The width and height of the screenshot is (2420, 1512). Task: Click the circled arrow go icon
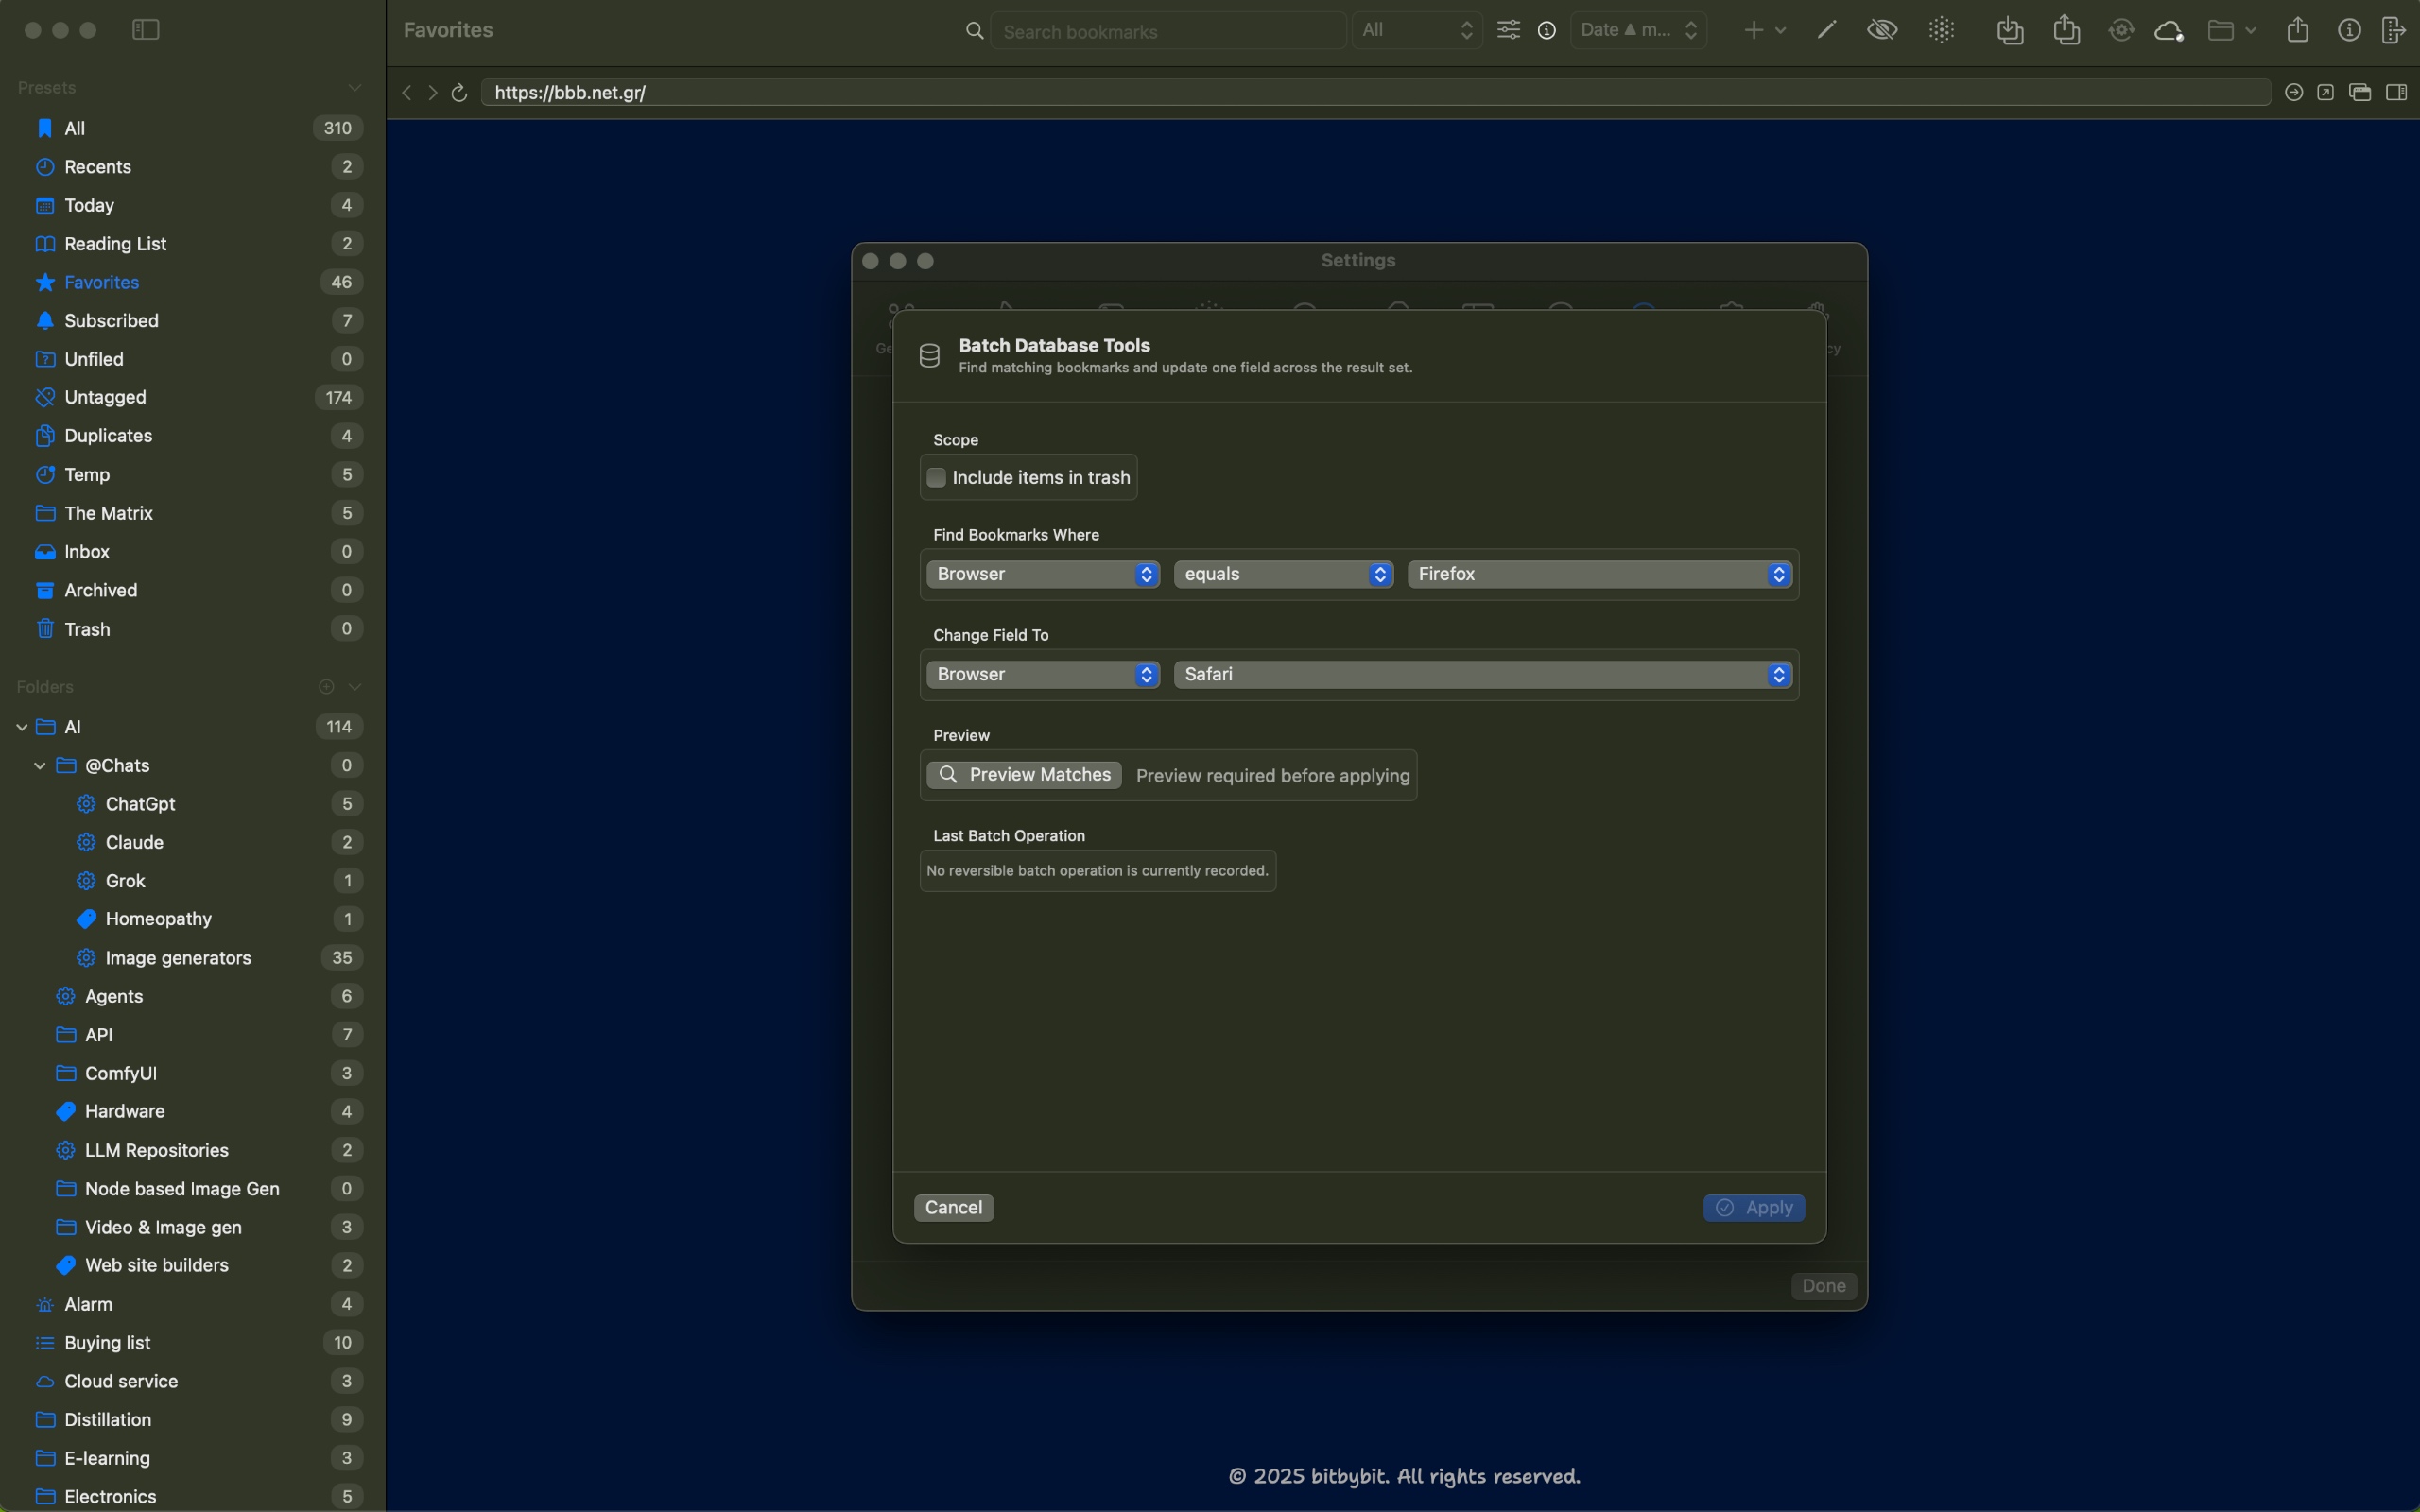tap(2294, 92)
